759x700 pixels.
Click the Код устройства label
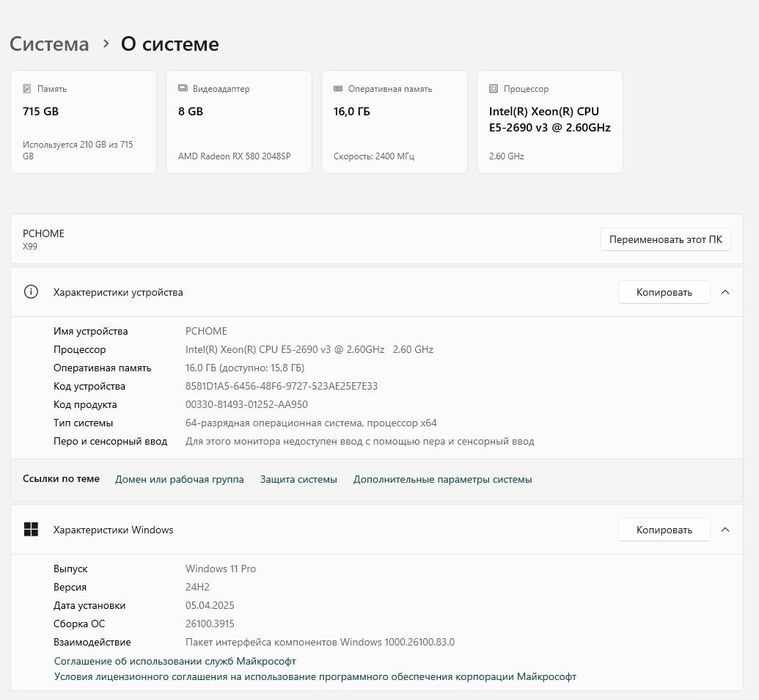click(x=89, y=386)
